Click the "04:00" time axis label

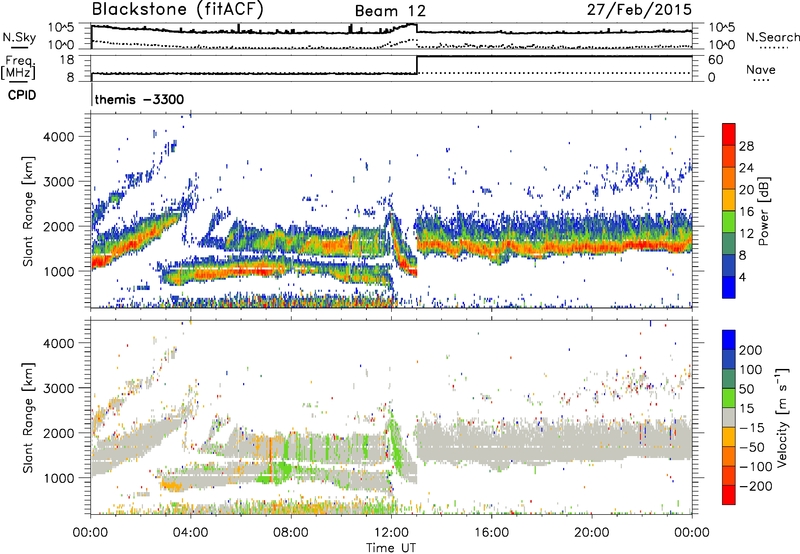click(191, 533)
